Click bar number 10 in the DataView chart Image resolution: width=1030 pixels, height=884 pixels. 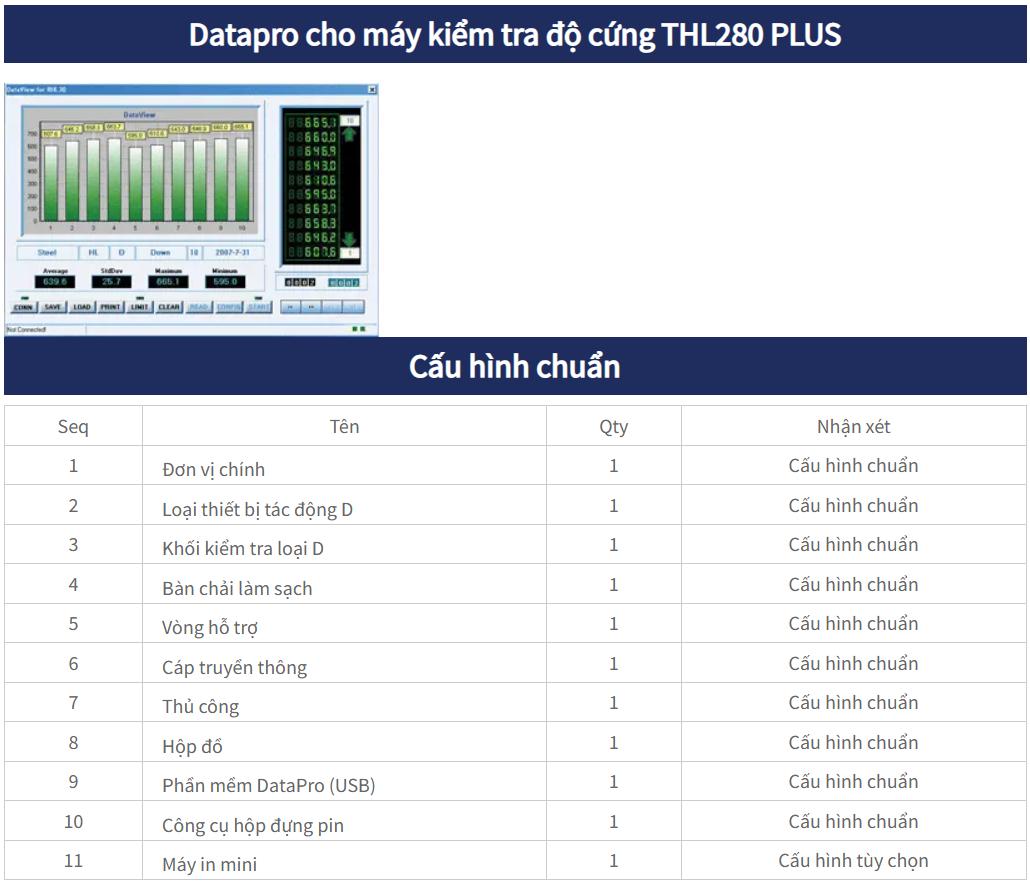click(x=242, y=179)
